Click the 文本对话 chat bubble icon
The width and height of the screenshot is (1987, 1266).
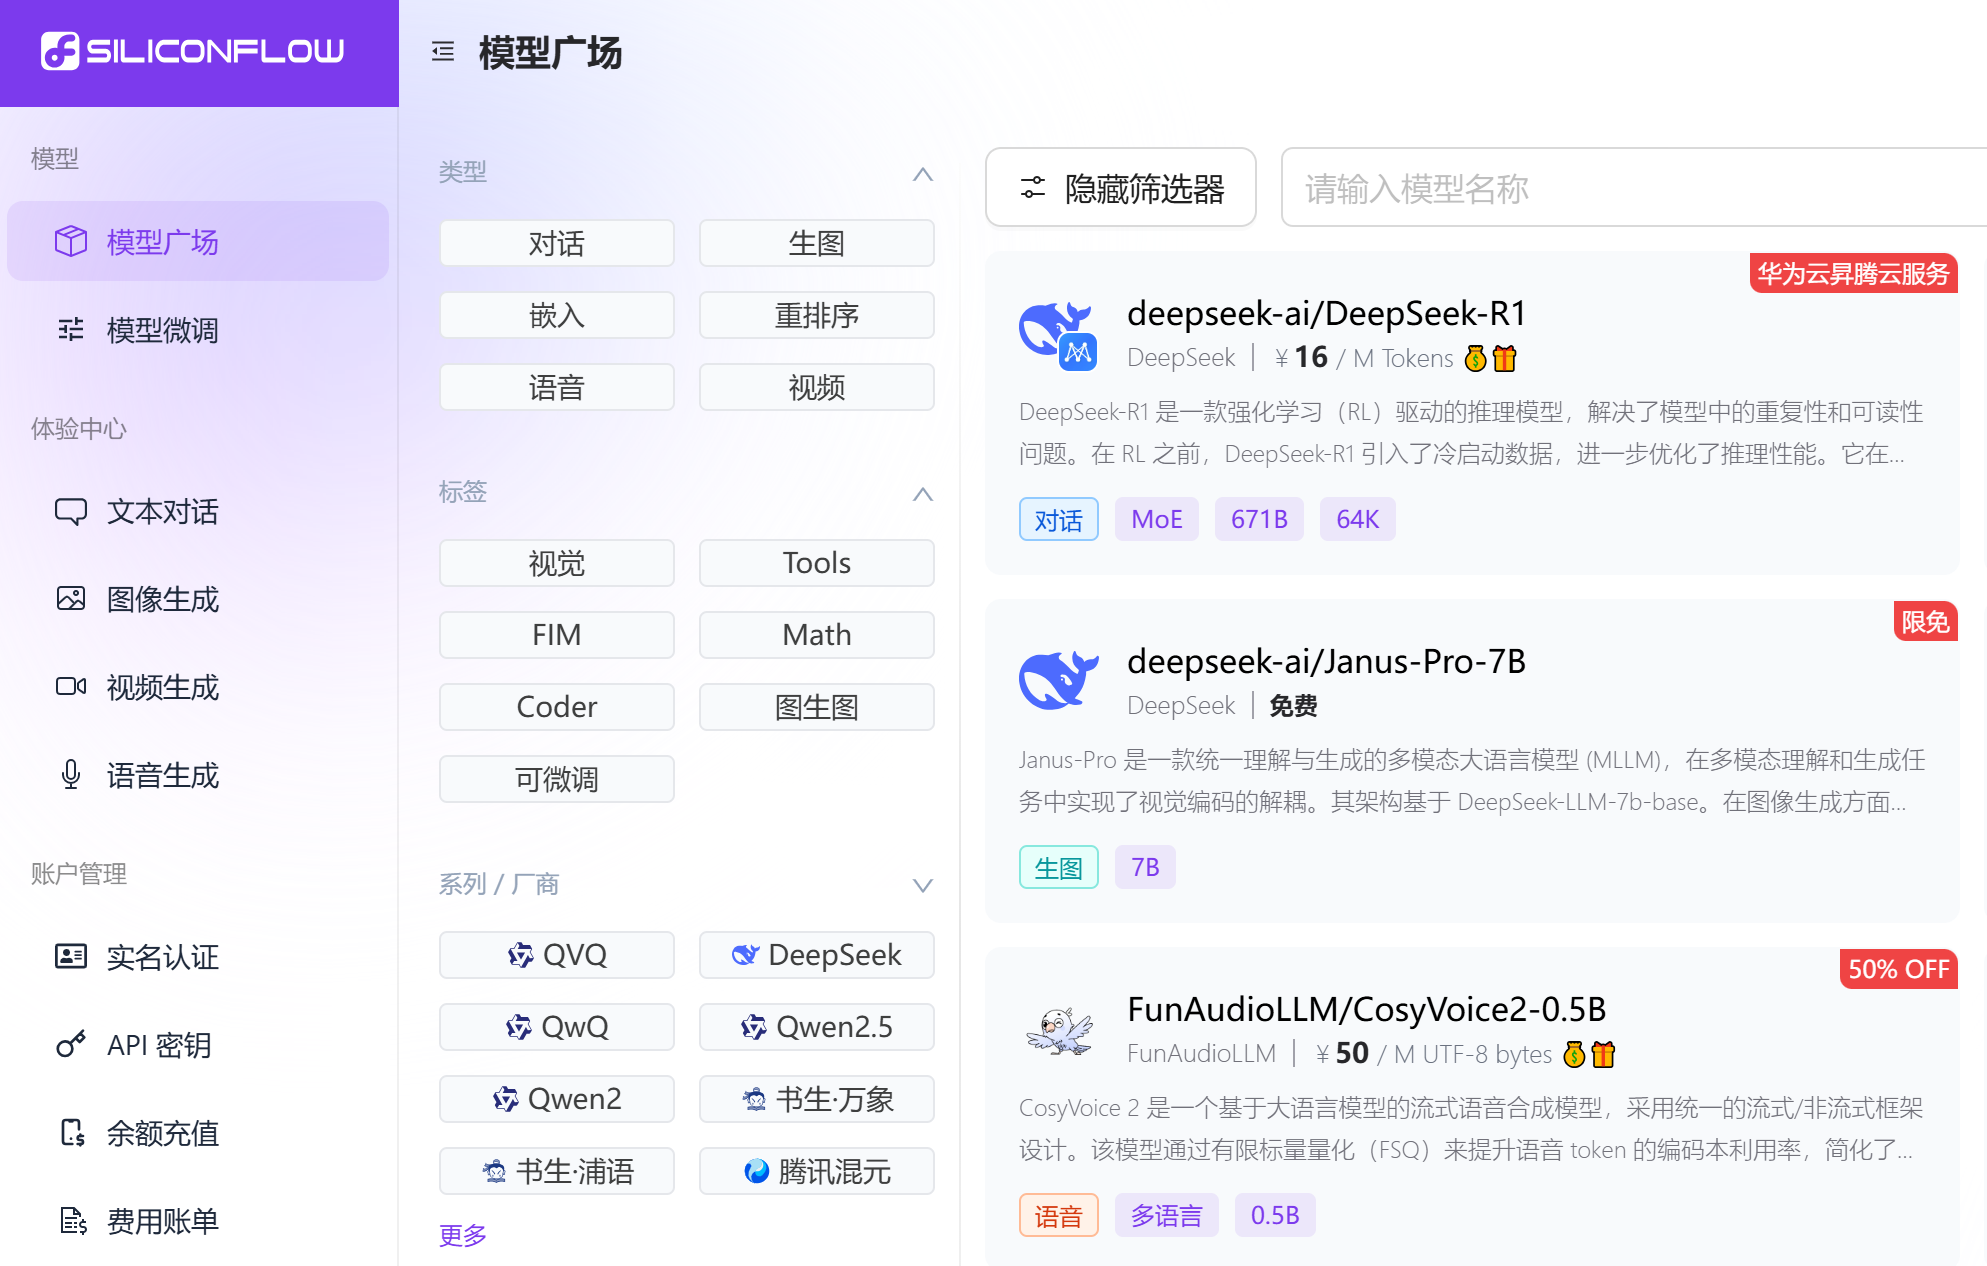(x=71, y=511)
